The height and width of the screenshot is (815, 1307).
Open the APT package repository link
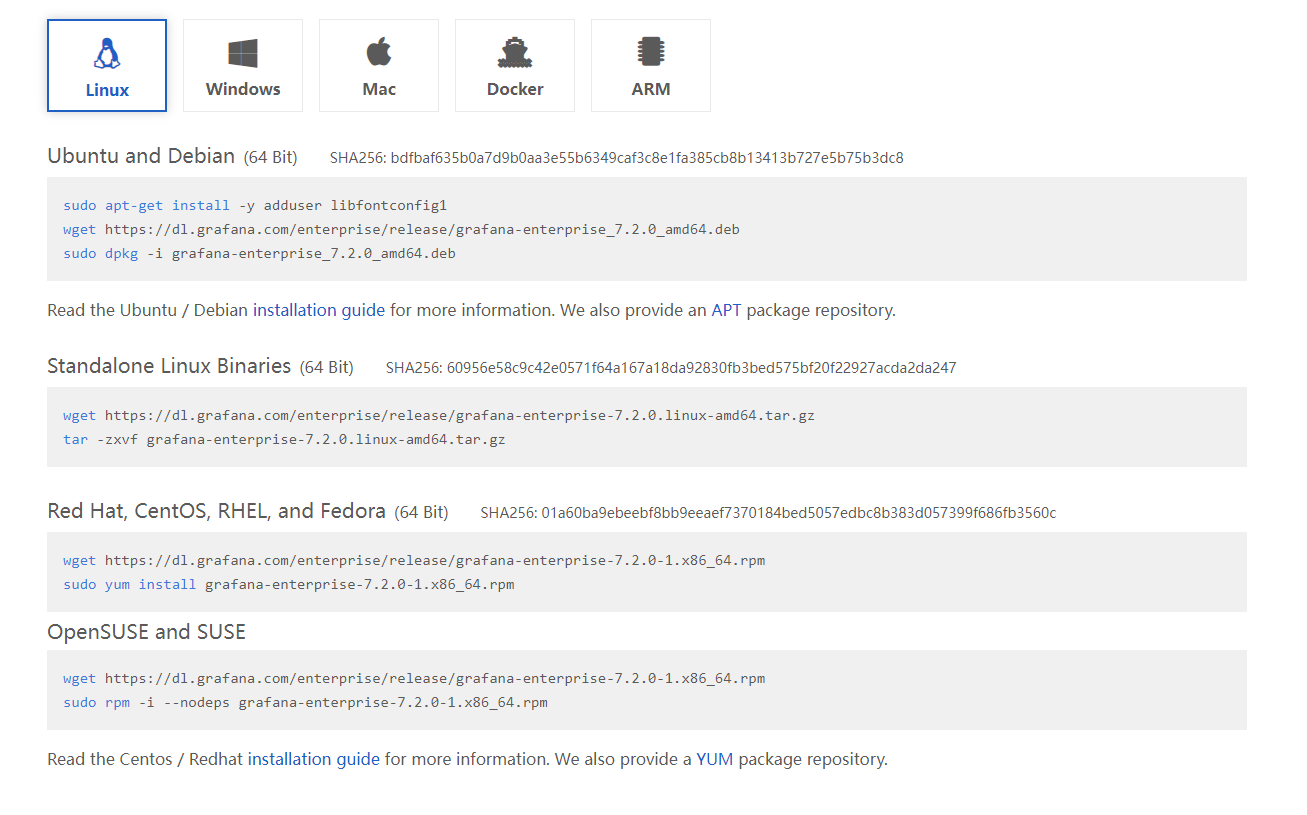(x=725, y=310)
